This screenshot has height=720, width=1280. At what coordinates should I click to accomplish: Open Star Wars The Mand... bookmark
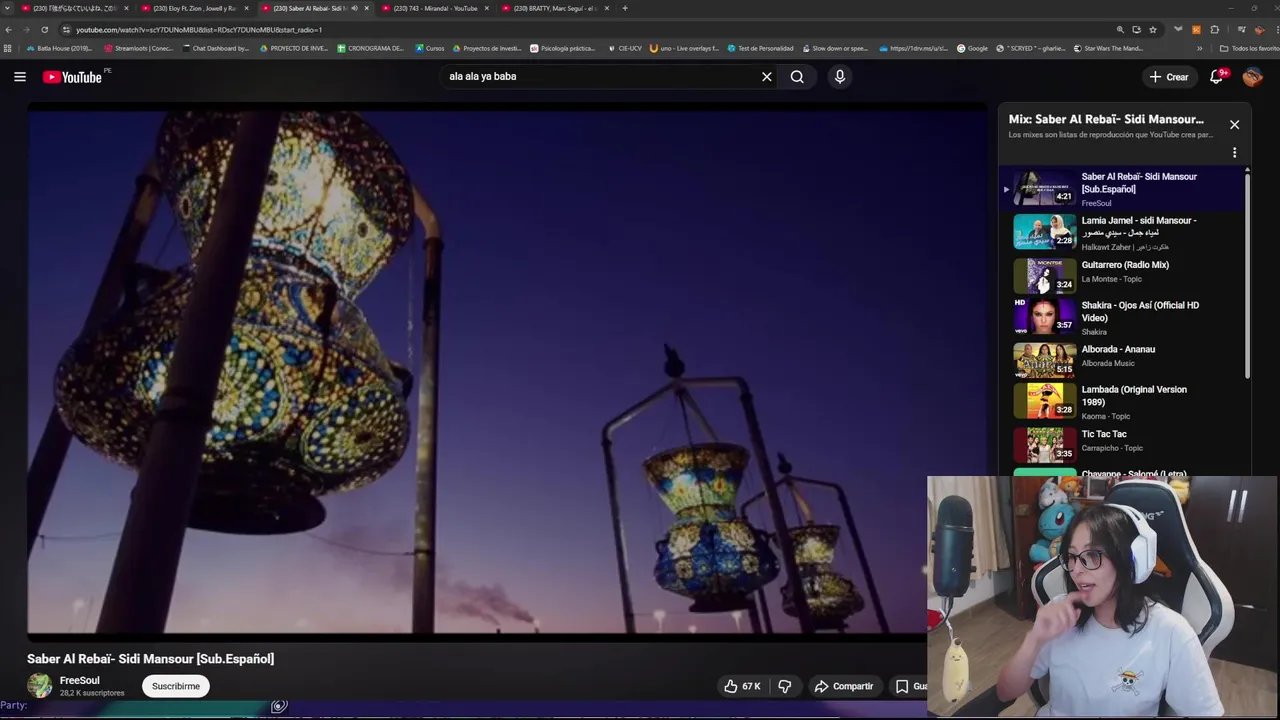click(x=1108, y=48)
